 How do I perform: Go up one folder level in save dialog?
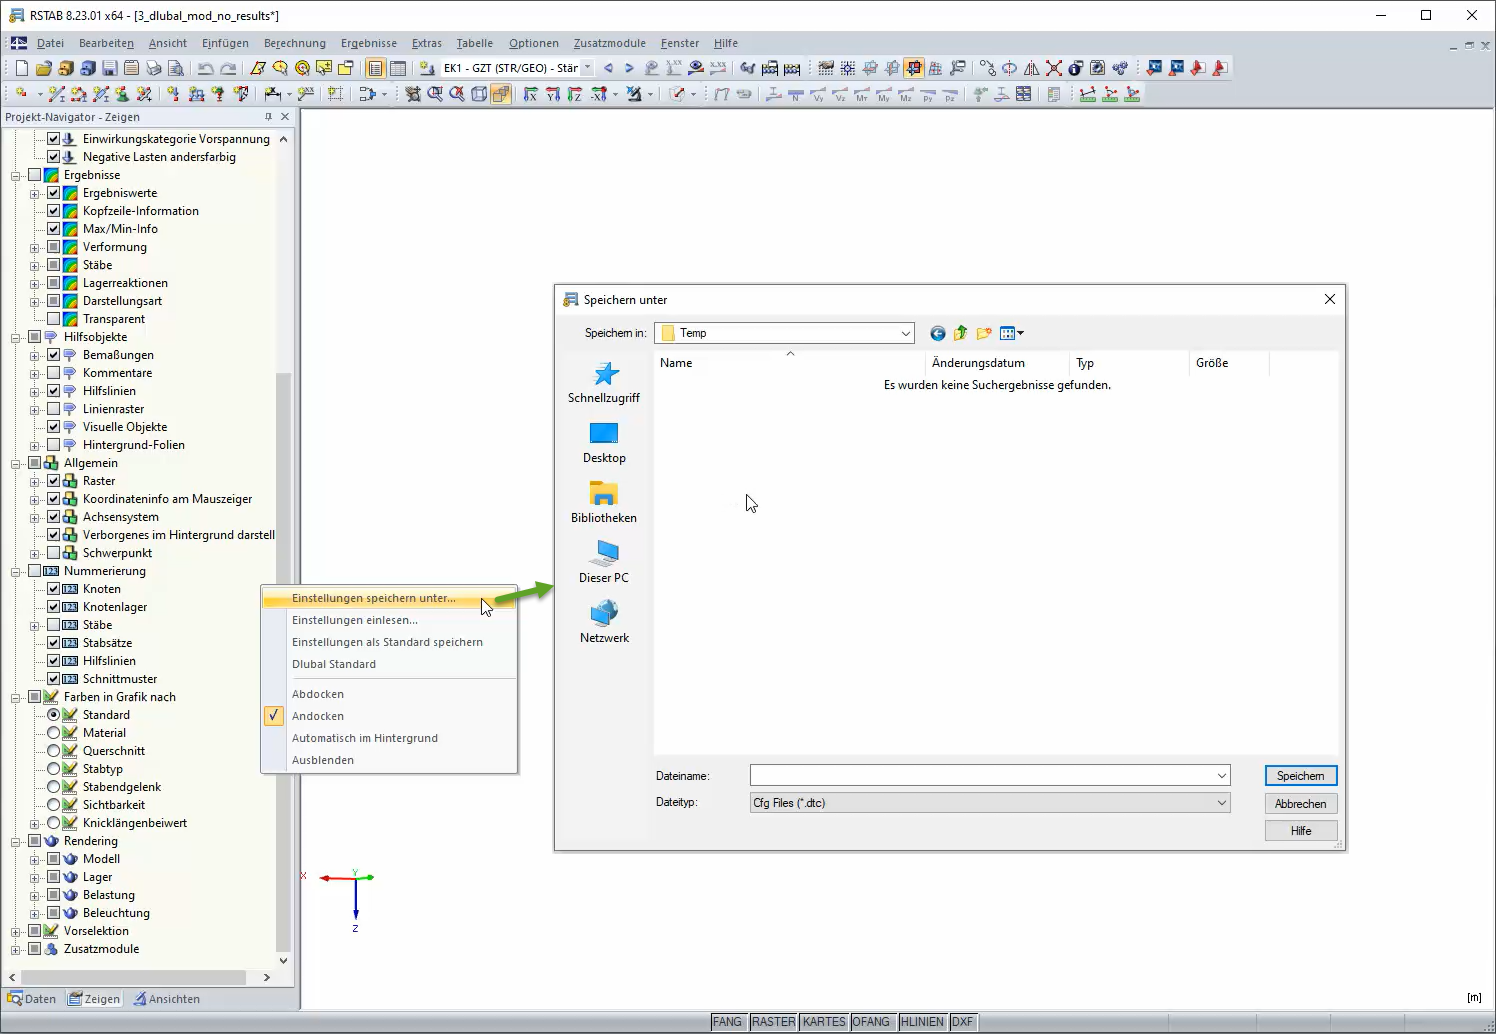point(960,333)
